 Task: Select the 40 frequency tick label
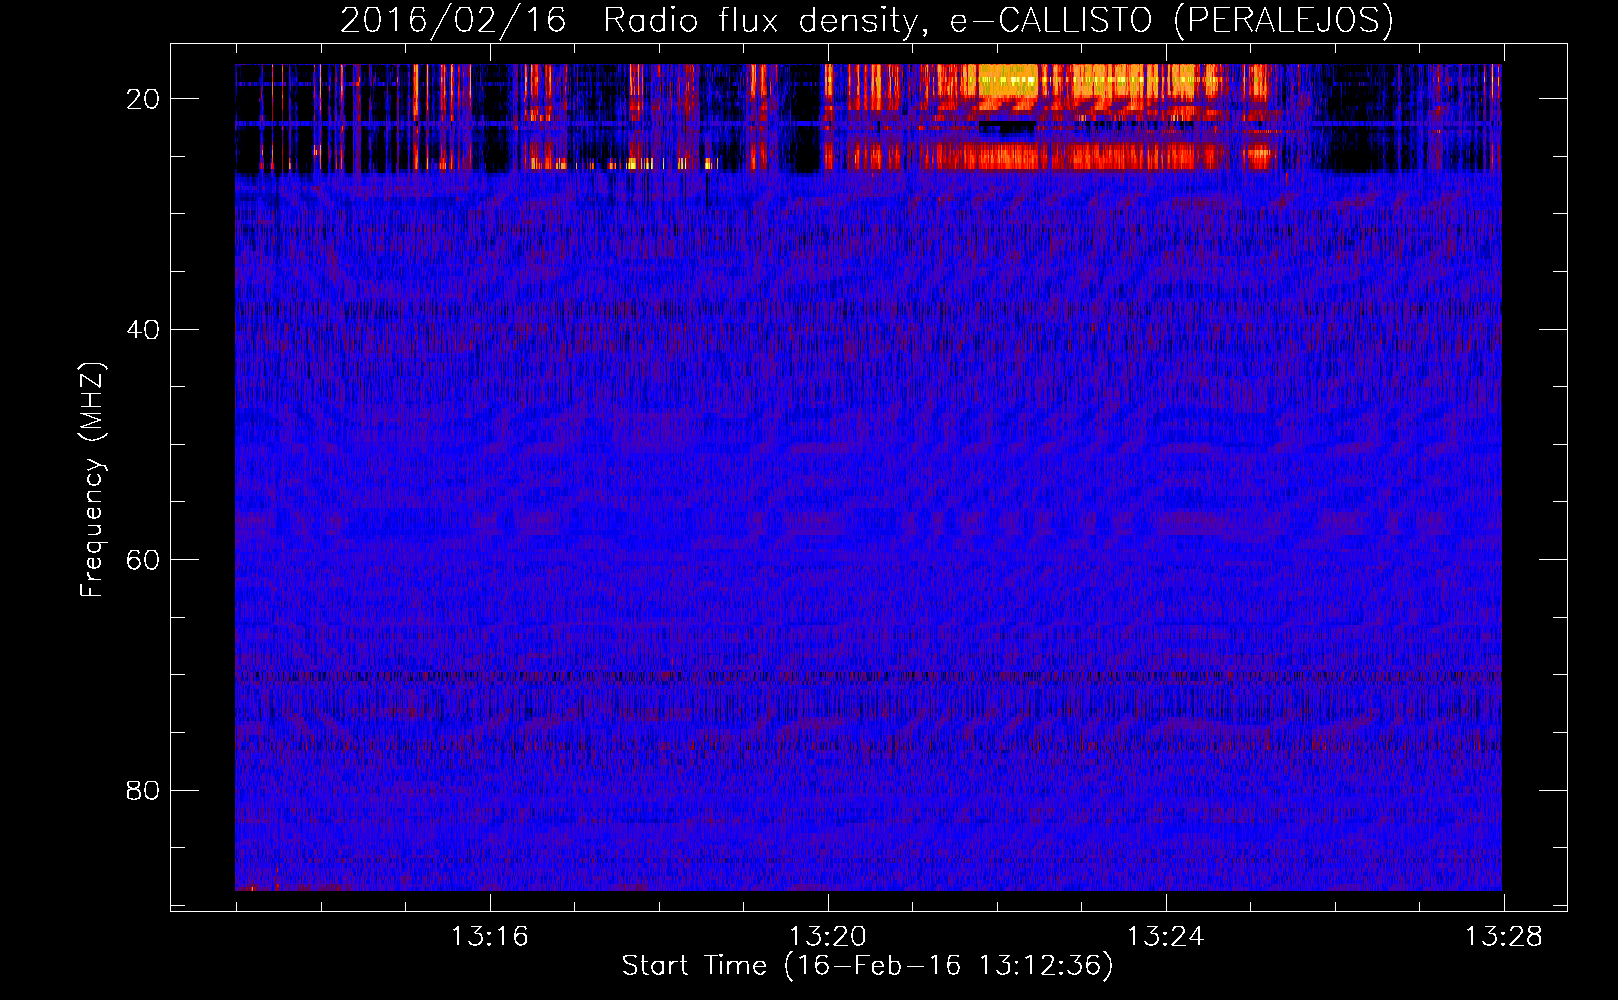[x=143, y=330]
